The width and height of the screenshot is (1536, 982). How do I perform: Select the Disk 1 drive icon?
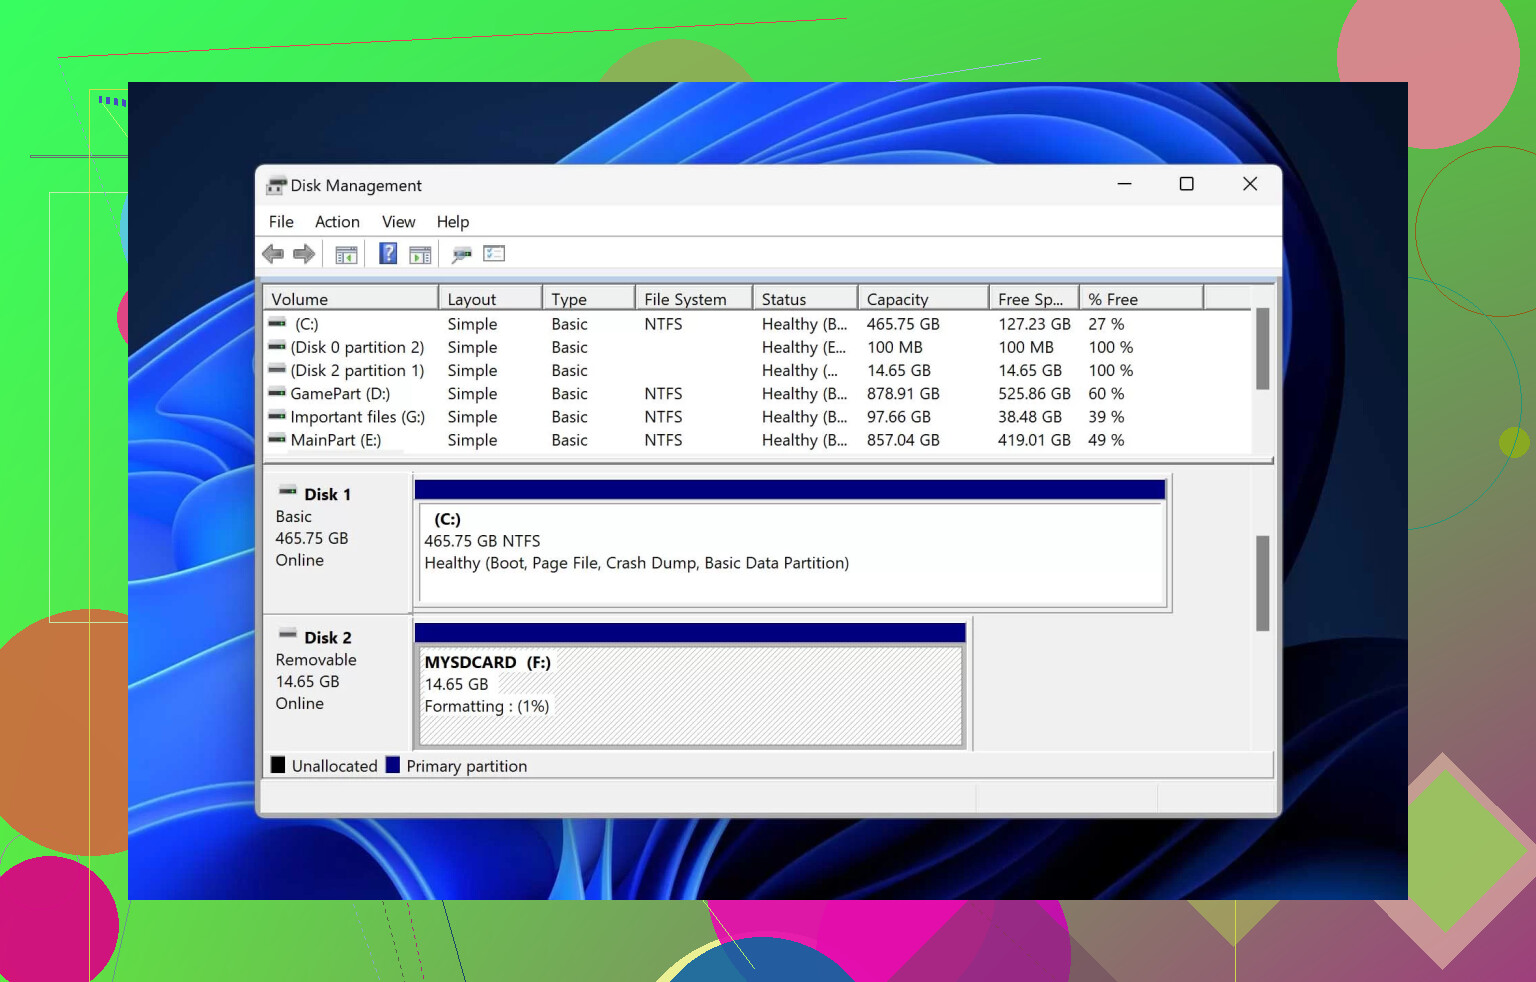point(288,491)
